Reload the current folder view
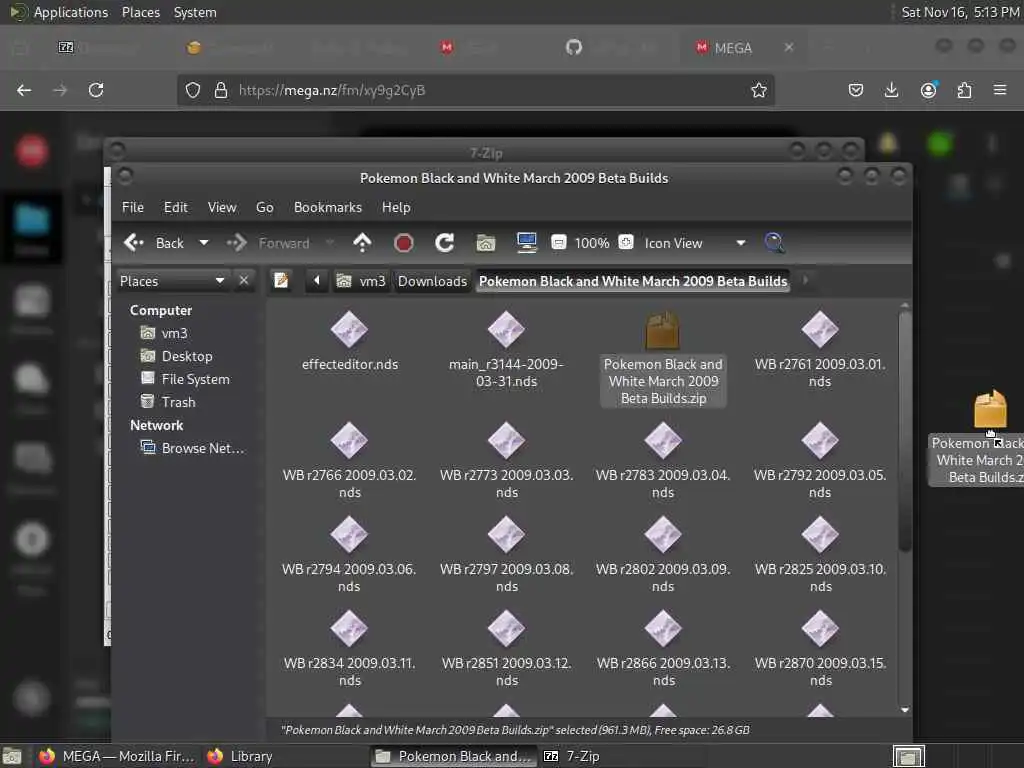This screenshot has width=1024, height=768. pyautogui.click(x=445, y=243)
